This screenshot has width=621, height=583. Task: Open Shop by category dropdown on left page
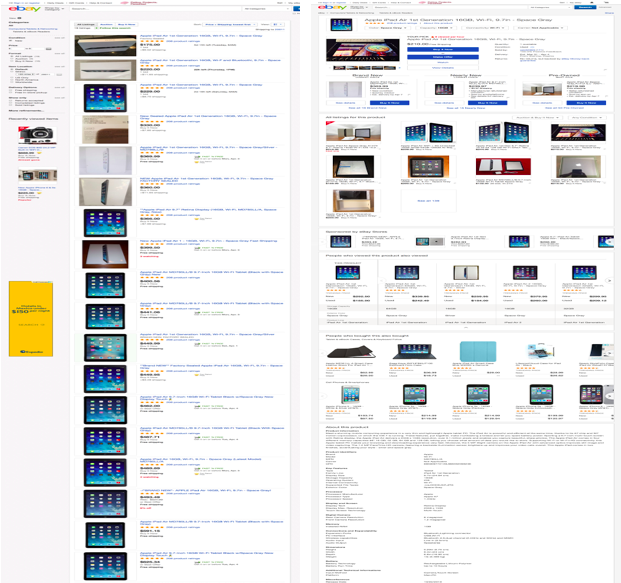pyautogui.click(x=54, y=8)
